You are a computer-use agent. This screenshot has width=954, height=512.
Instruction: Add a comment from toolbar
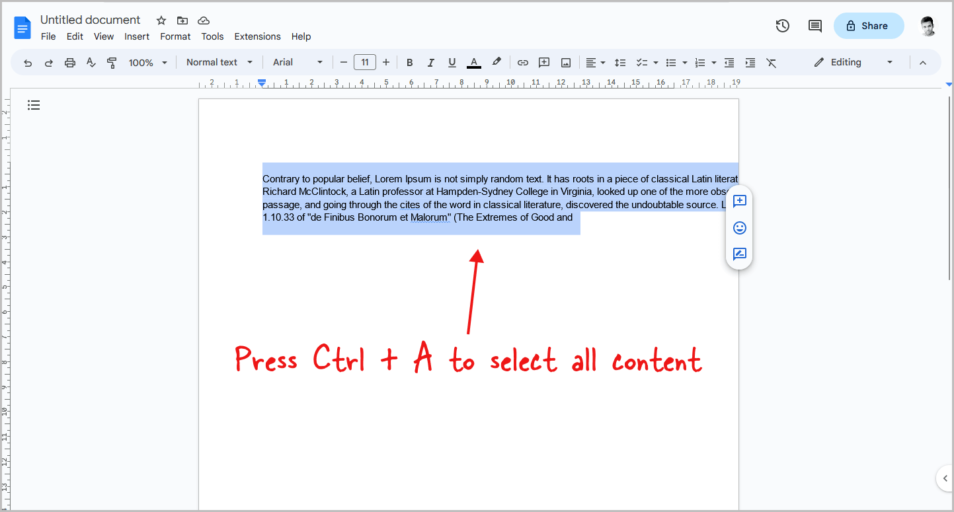544,63
